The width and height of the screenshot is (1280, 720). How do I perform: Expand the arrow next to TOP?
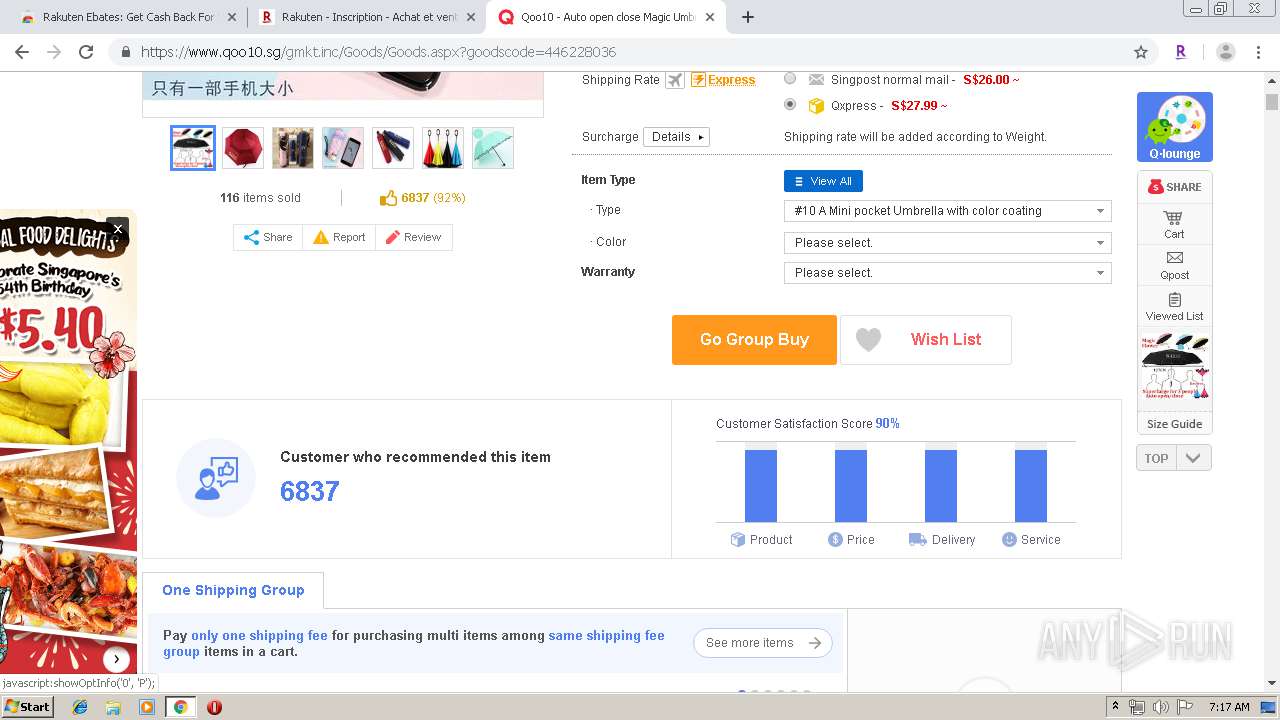pos(1193,458)
